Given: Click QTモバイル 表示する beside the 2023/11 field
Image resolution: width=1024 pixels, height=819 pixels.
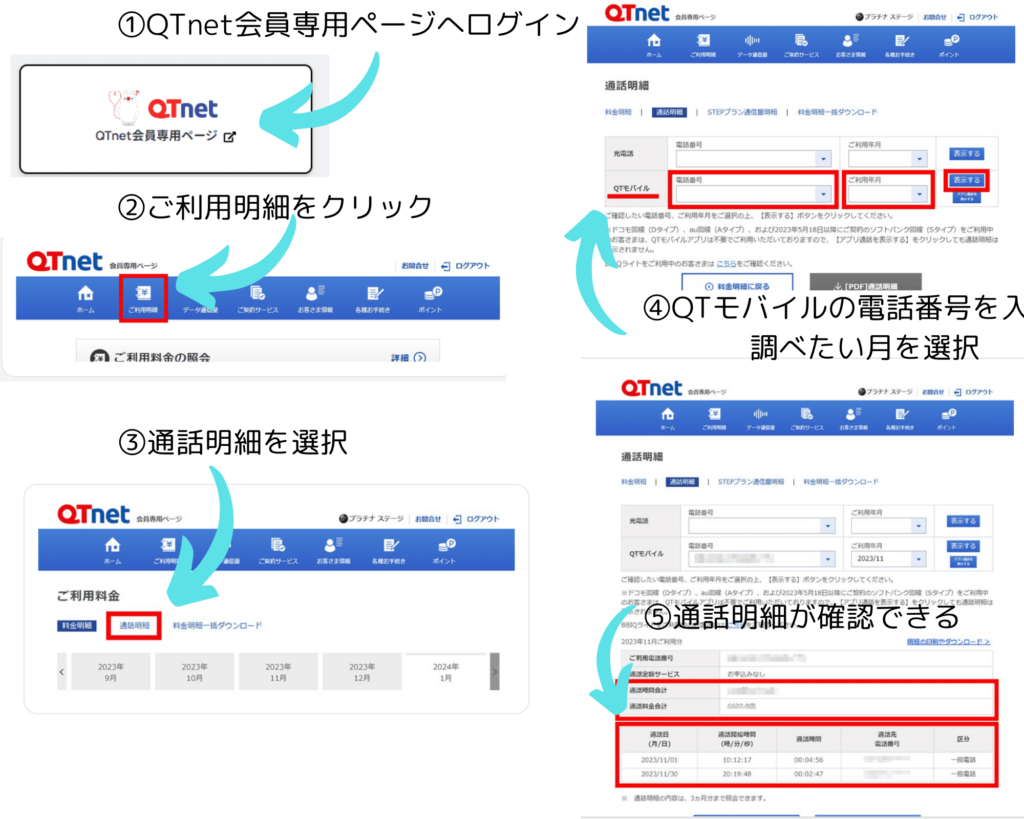Looking at the screenshot, I should (x=963, y=546).
